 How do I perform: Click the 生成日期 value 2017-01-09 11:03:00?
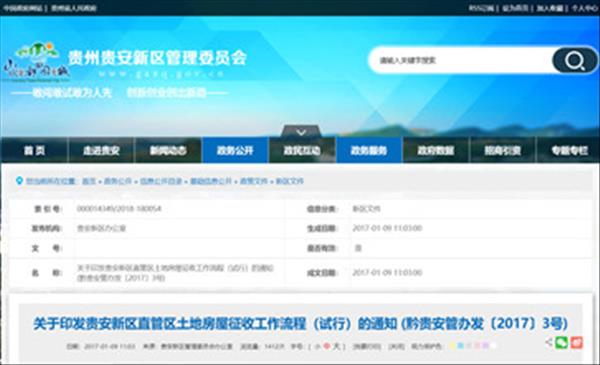(x=387, y=228)
